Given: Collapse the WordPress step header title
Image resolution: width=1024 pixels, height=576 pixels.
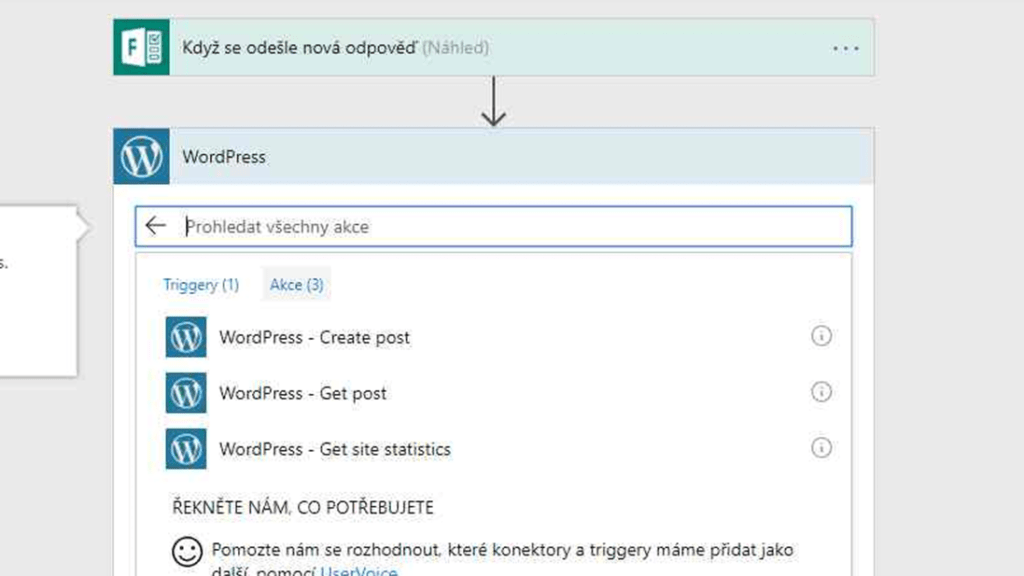Looking at the screenshot, I should pos(224,157).
